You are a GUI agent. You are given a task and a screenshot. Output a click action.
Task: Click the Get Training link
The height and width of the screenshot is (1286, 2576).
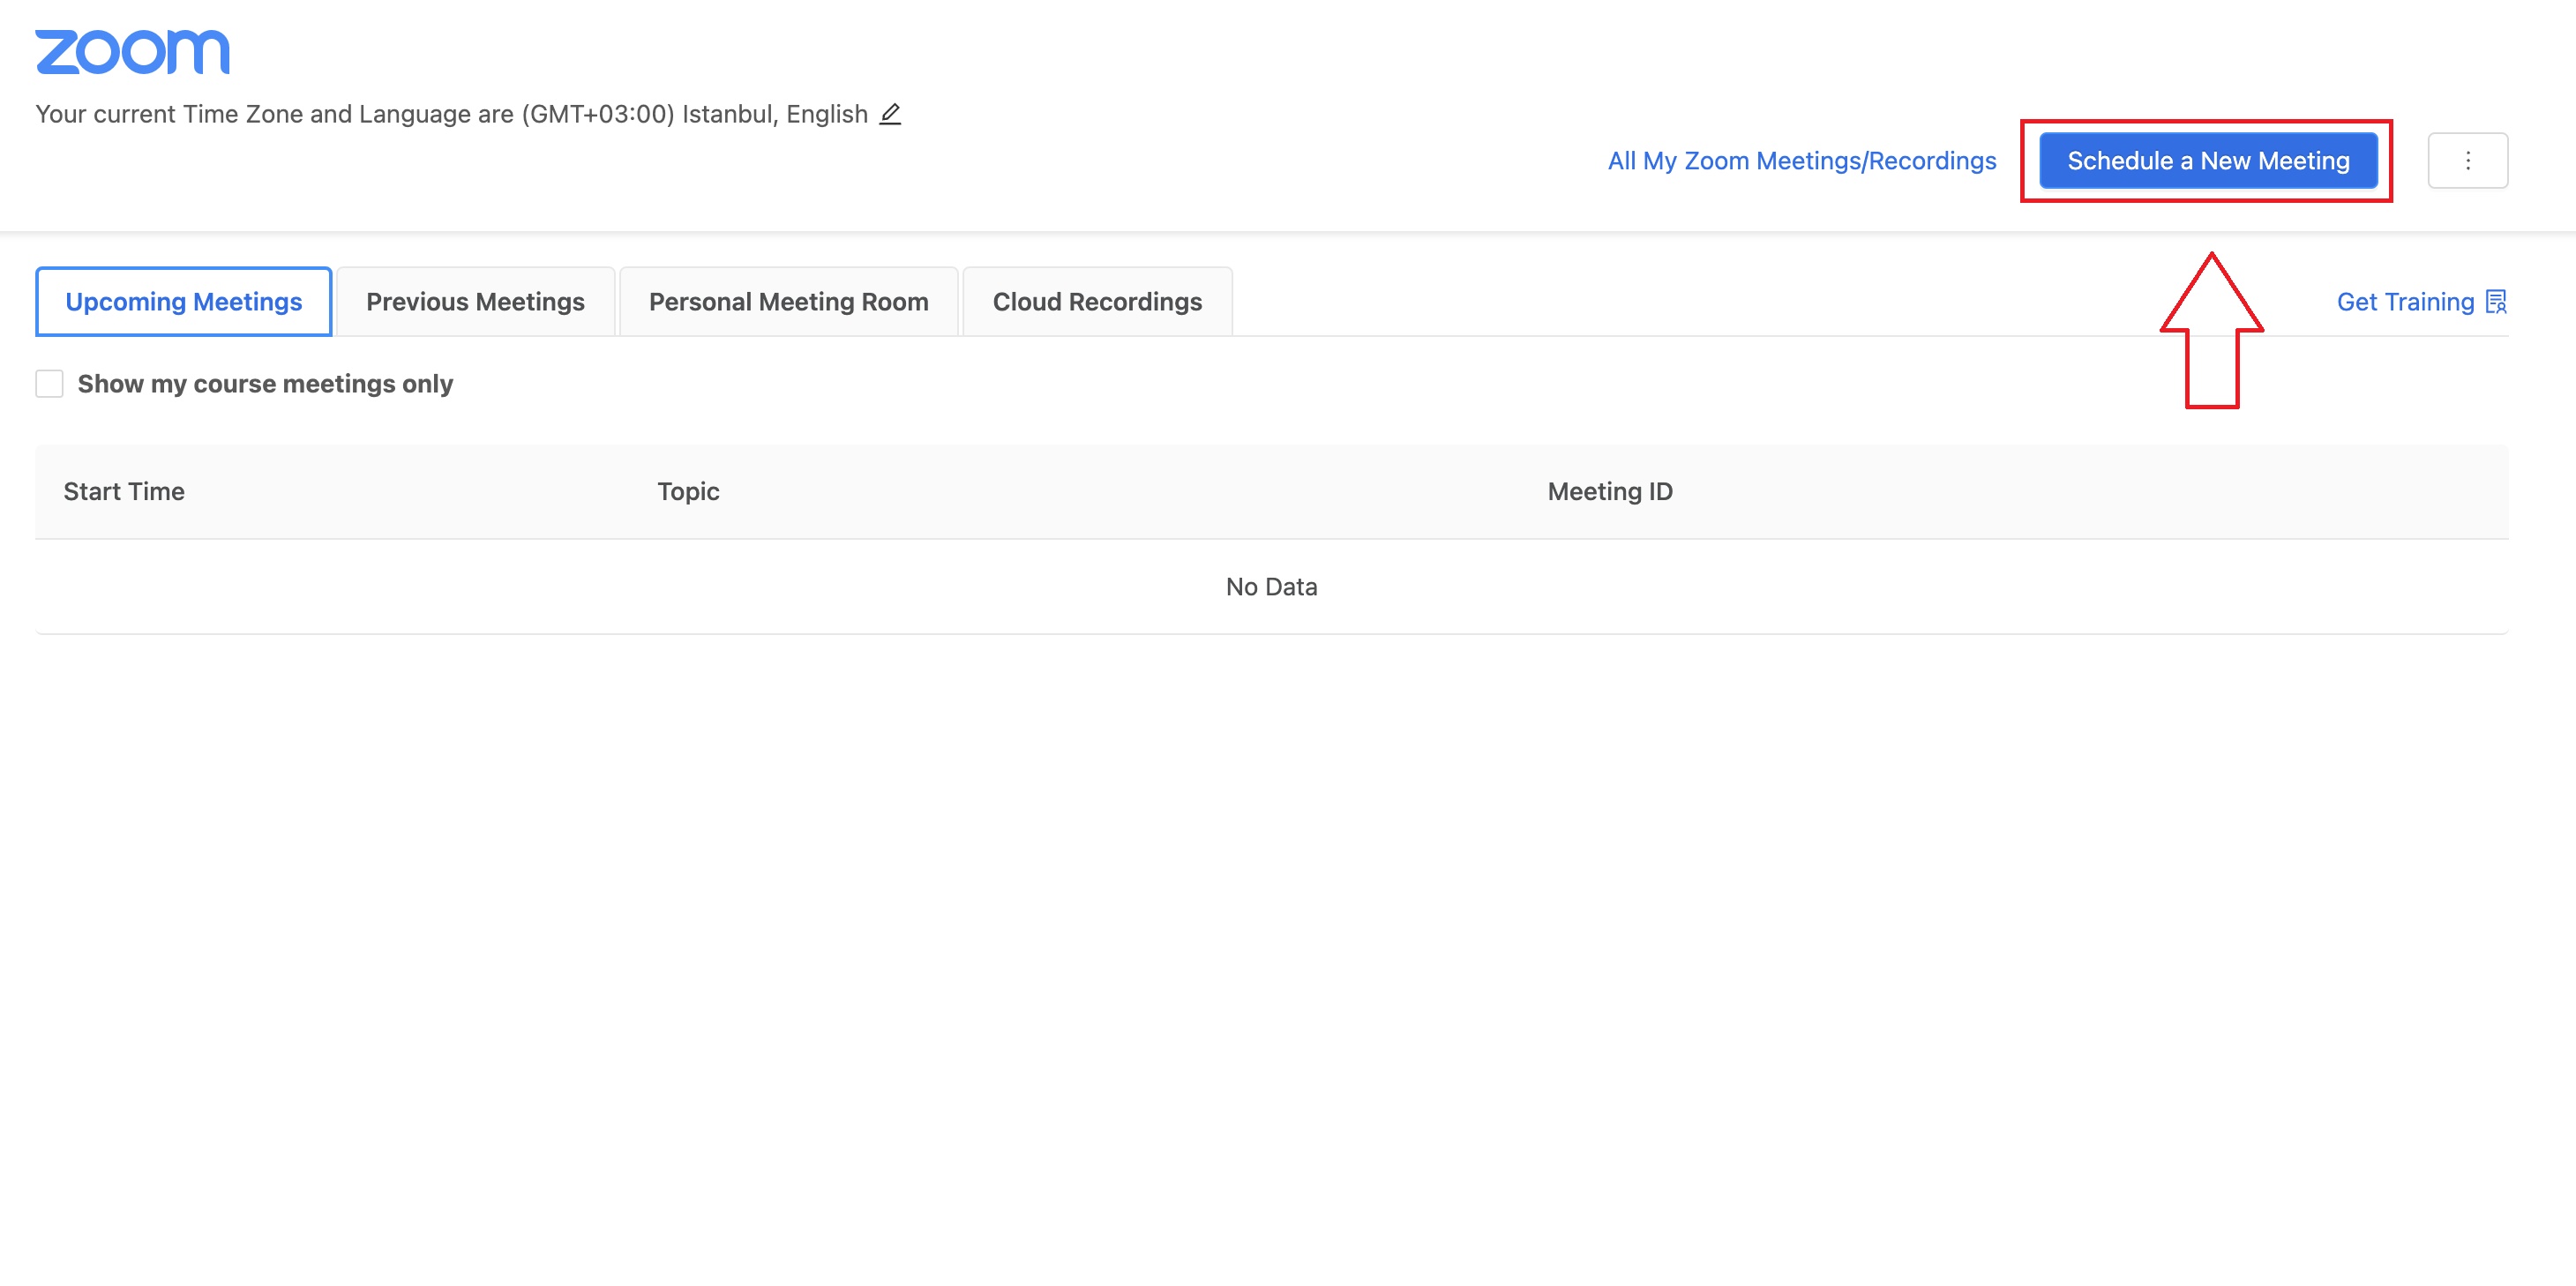point(2404,302)
